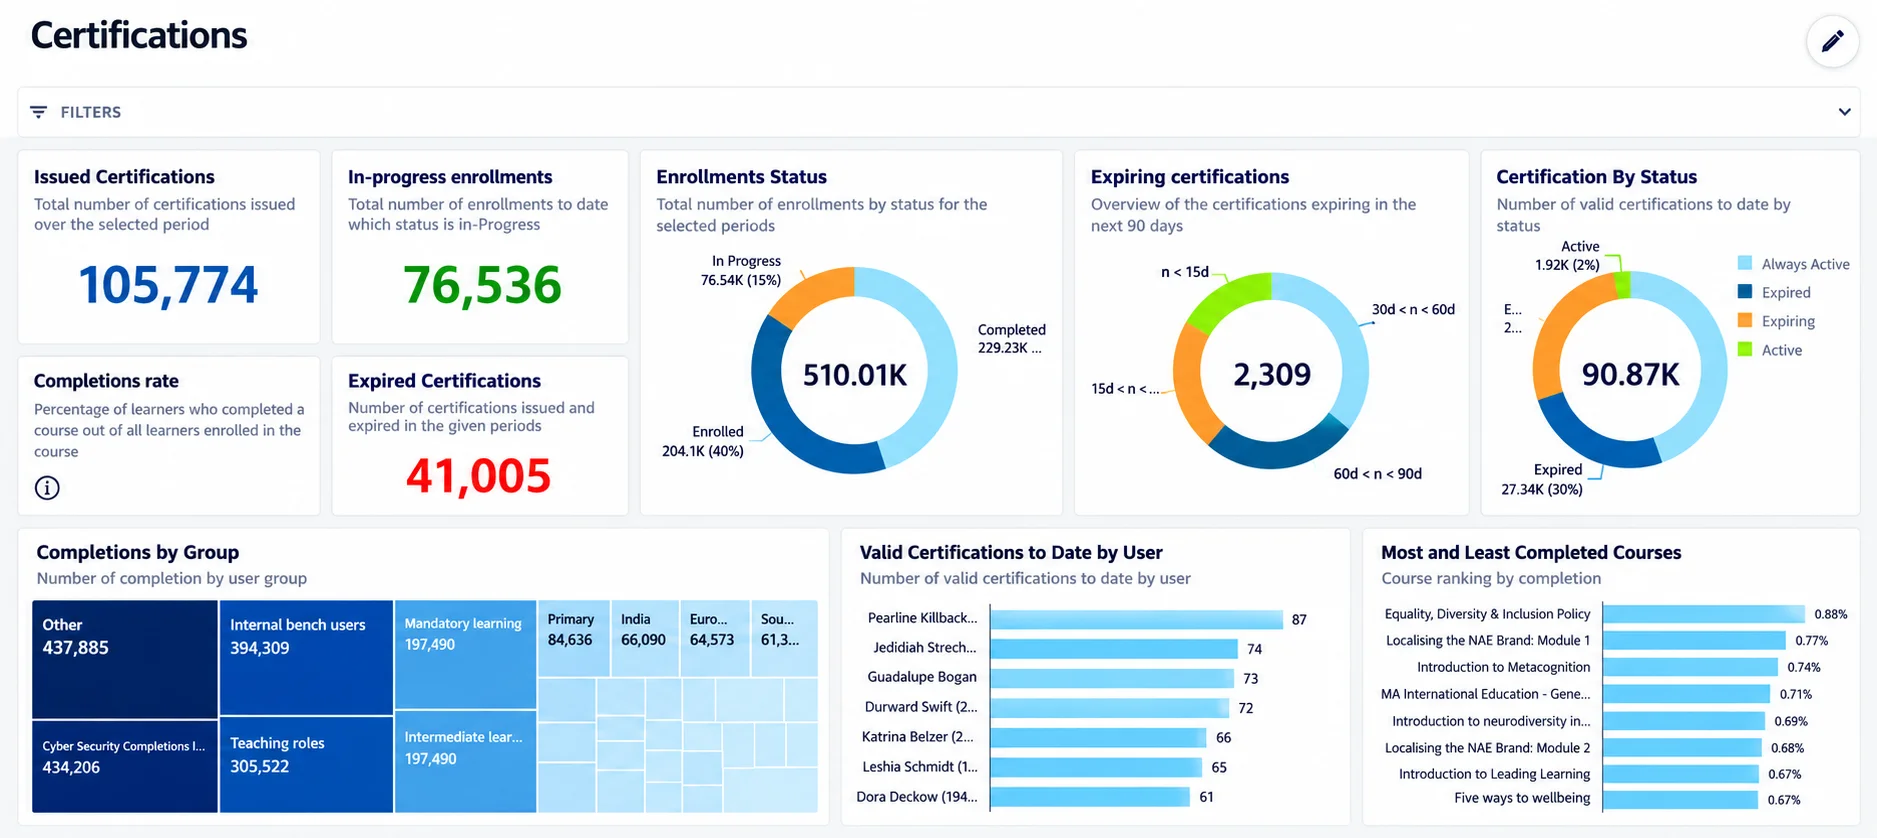1877x838 pixels.
Task: Click the Always Active legend swatch
Action: (x=1745, y=264)
